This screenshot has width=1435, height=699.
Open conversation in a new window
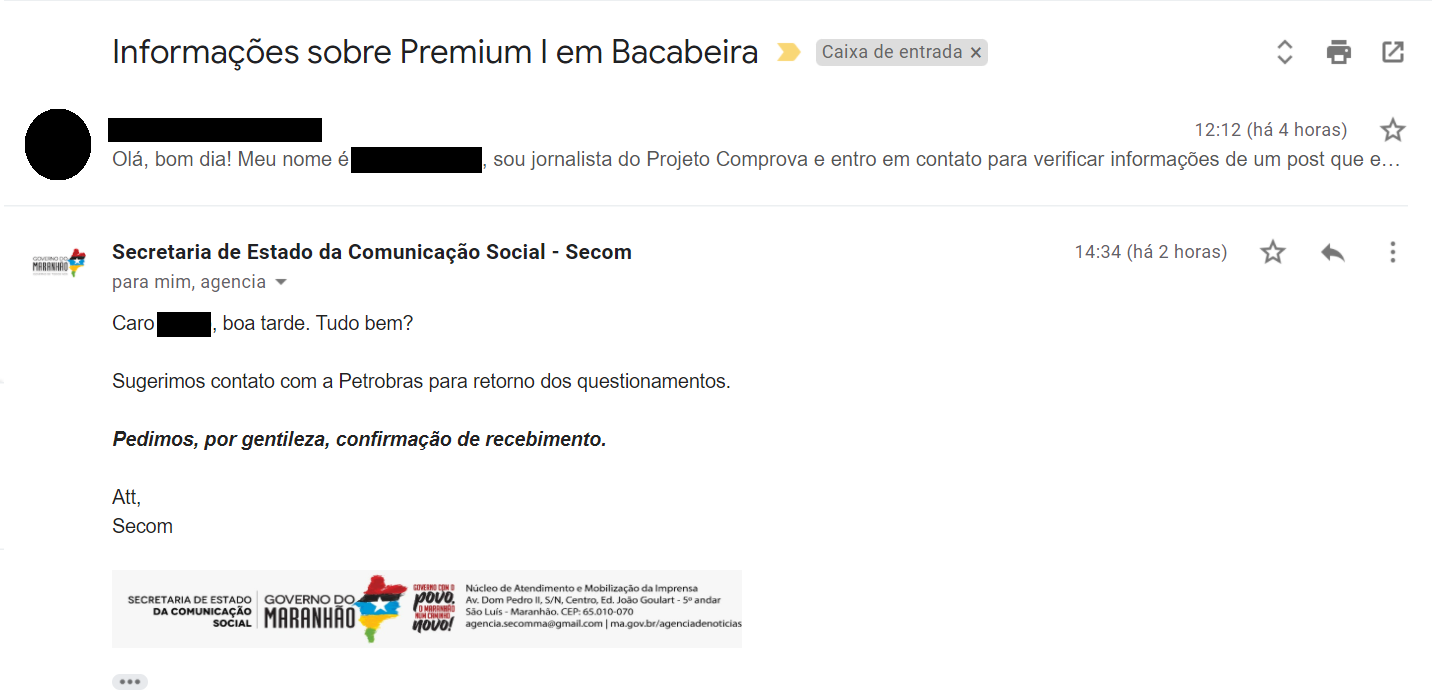click(1393, 52)
